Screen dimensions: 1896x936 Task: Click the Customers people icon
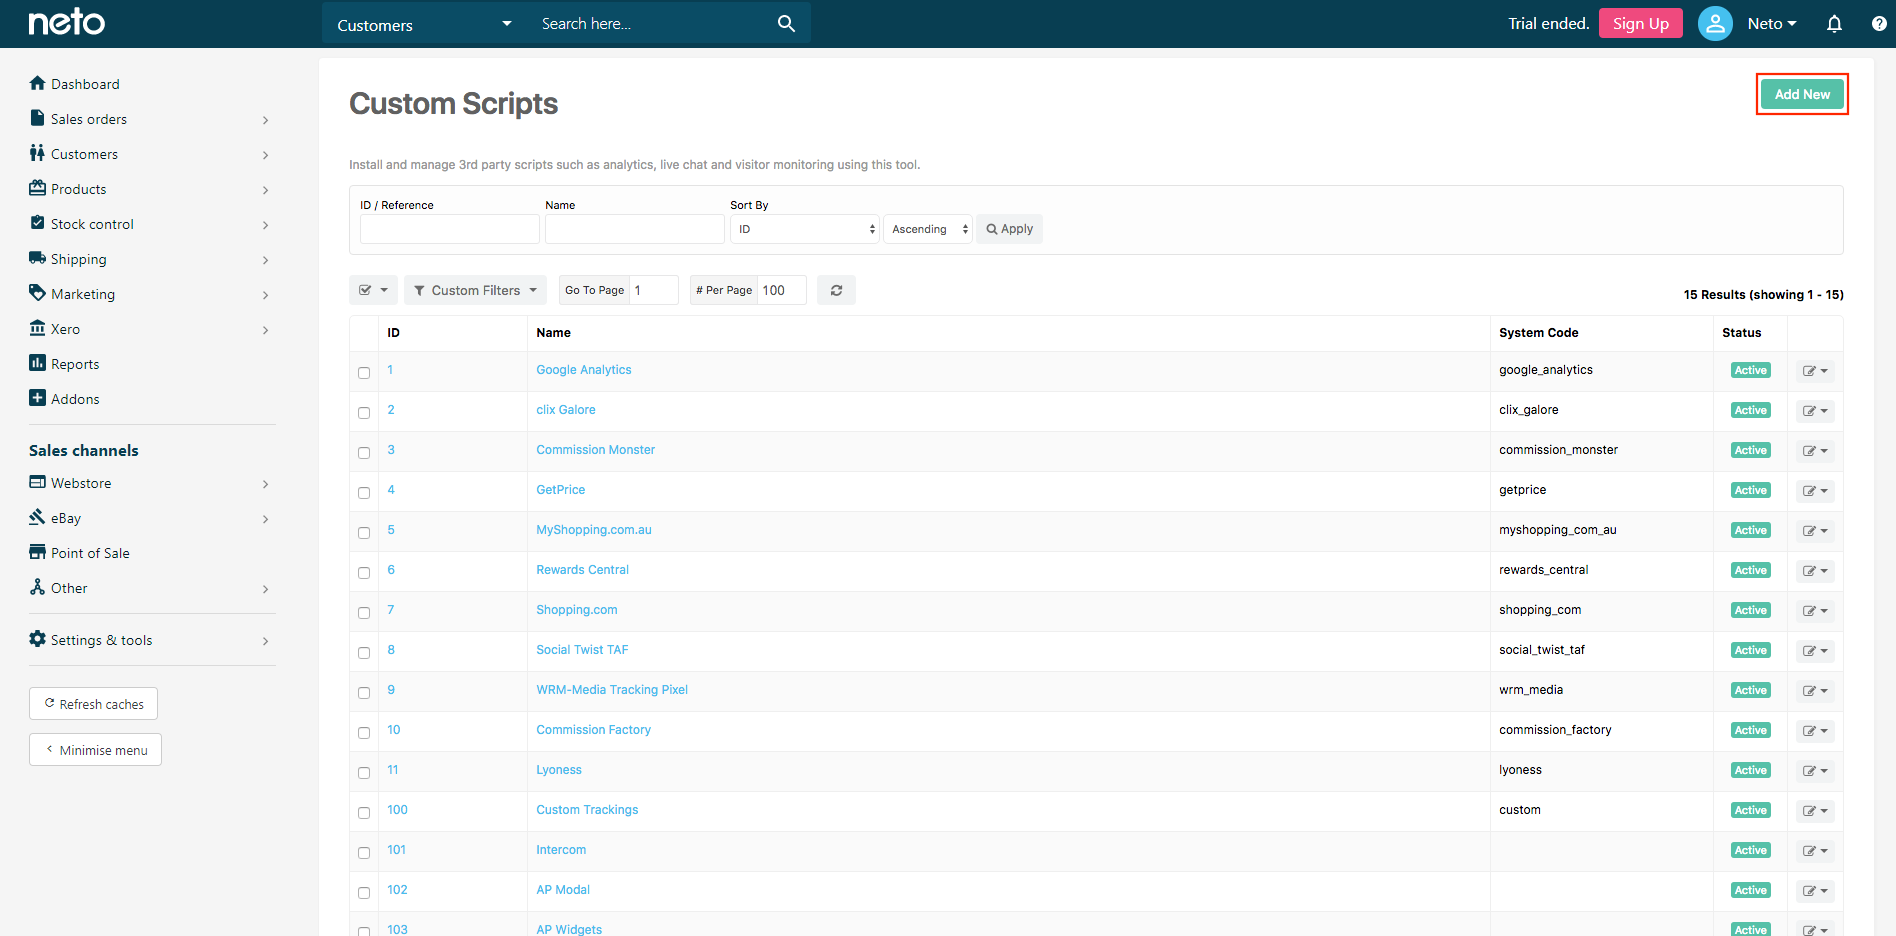[x=37, y=153]
